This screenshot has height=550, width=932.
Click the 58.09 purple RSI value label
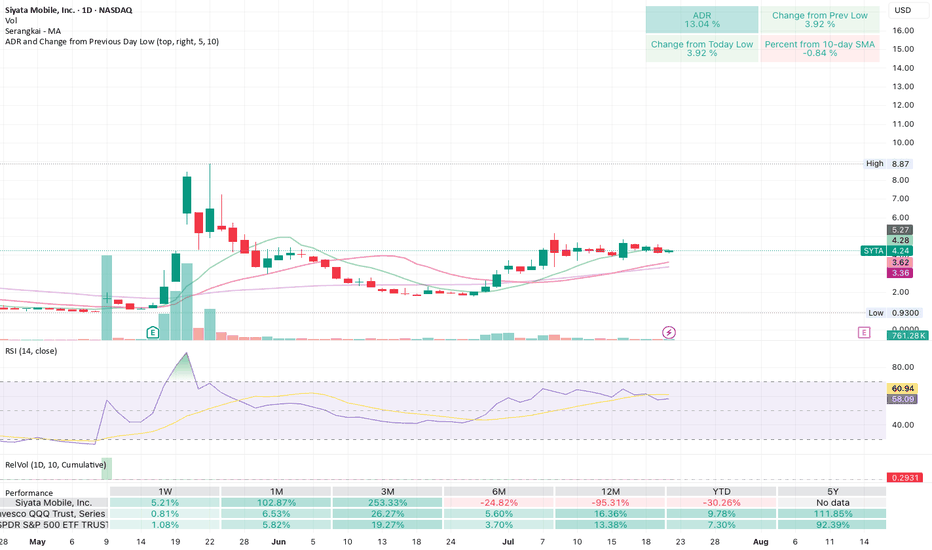pyautogui.click(x=902, y=399)
